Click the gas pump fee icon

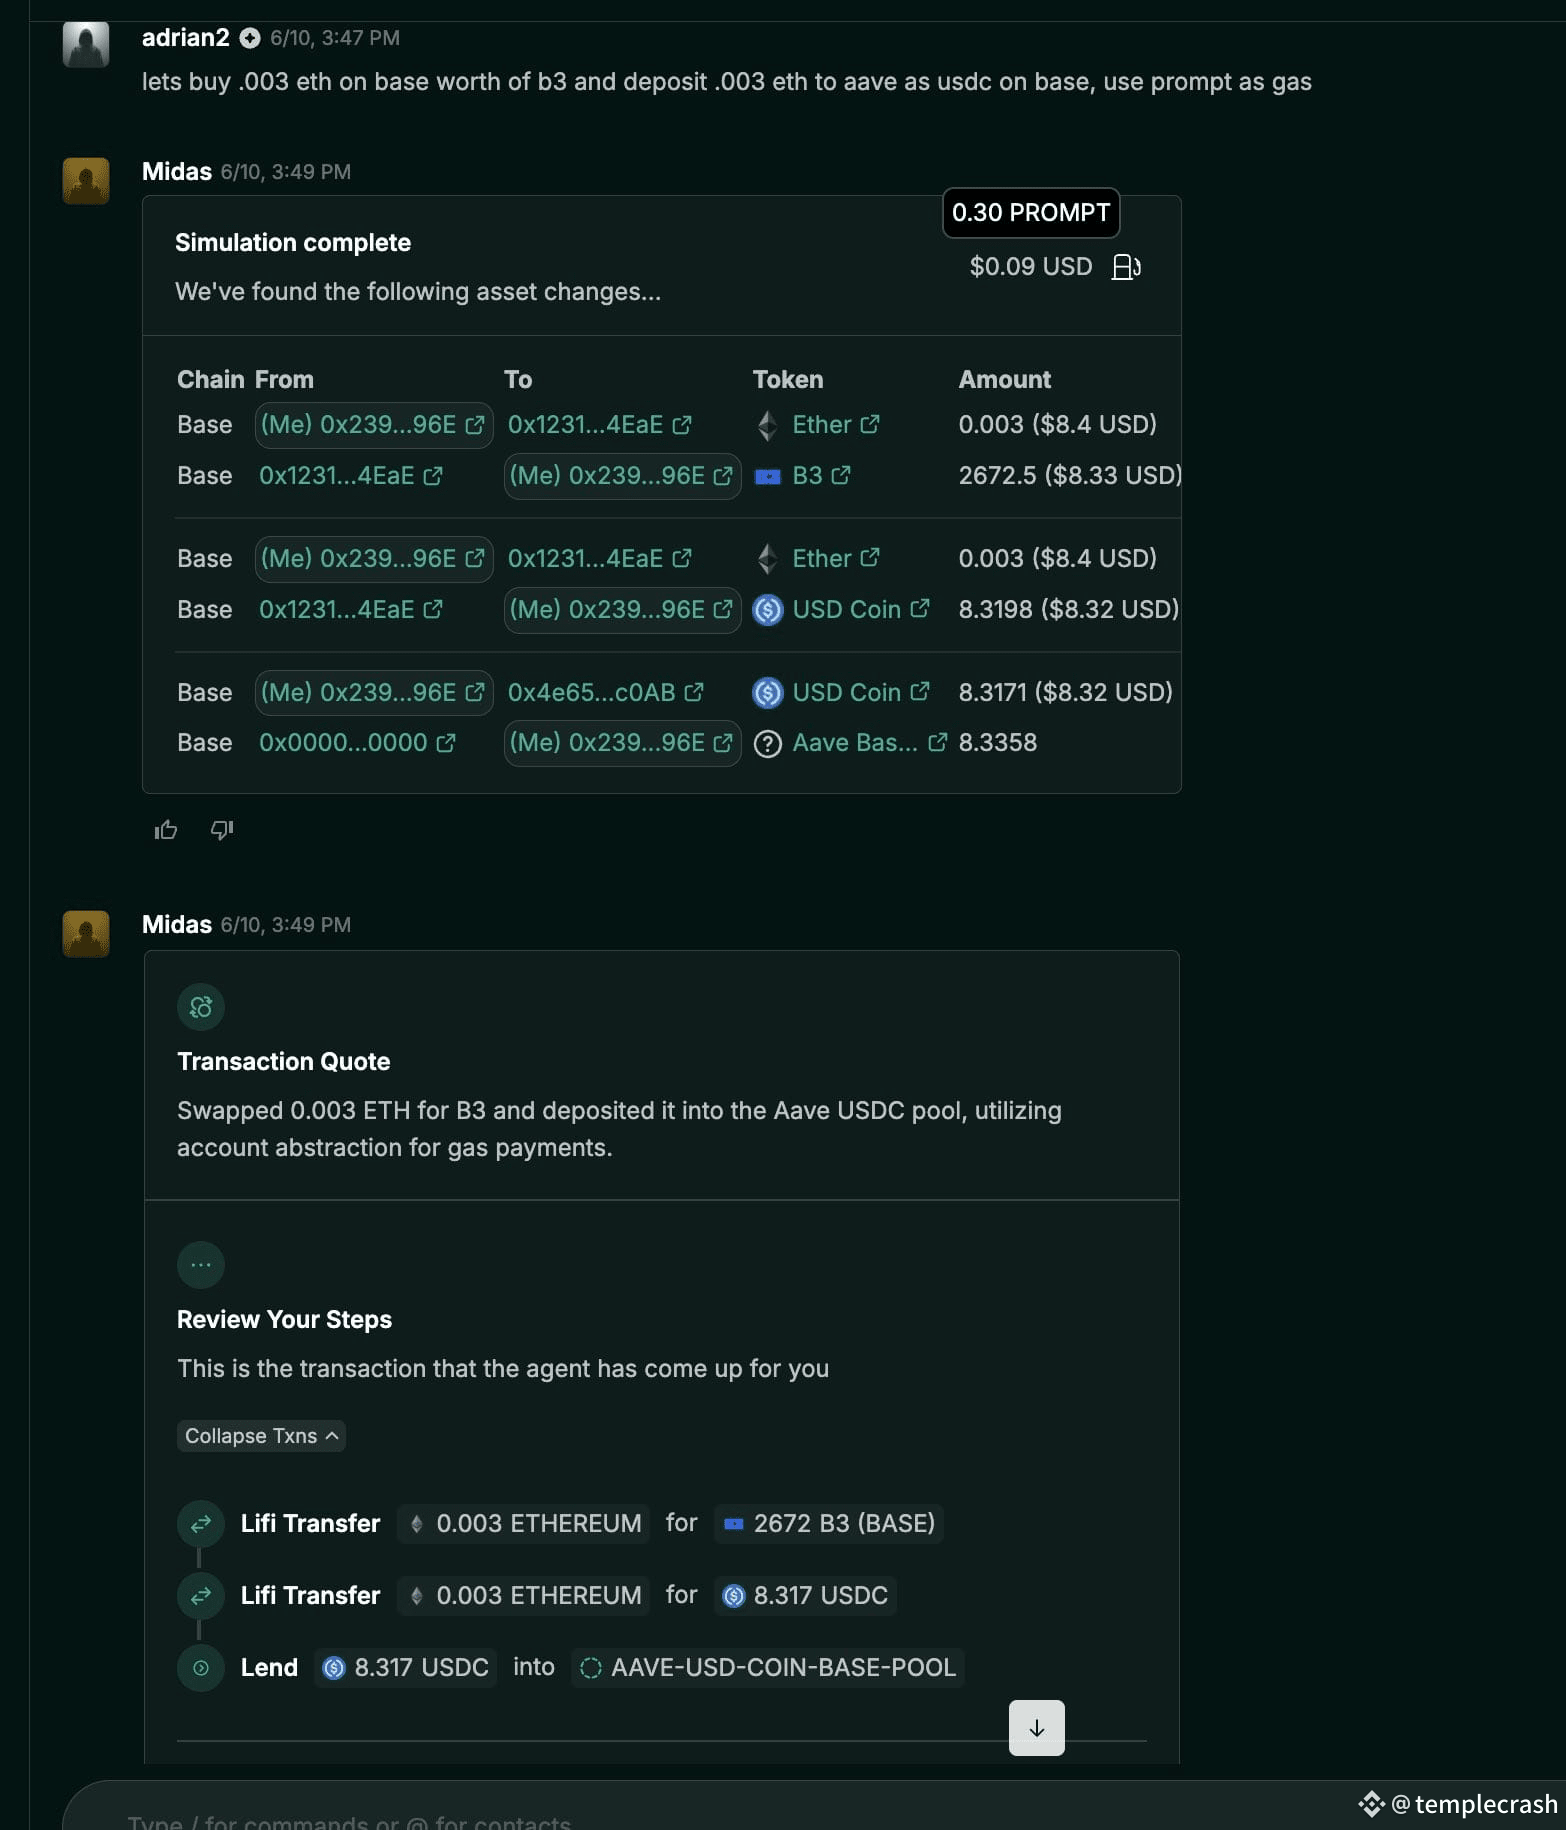1127,267
